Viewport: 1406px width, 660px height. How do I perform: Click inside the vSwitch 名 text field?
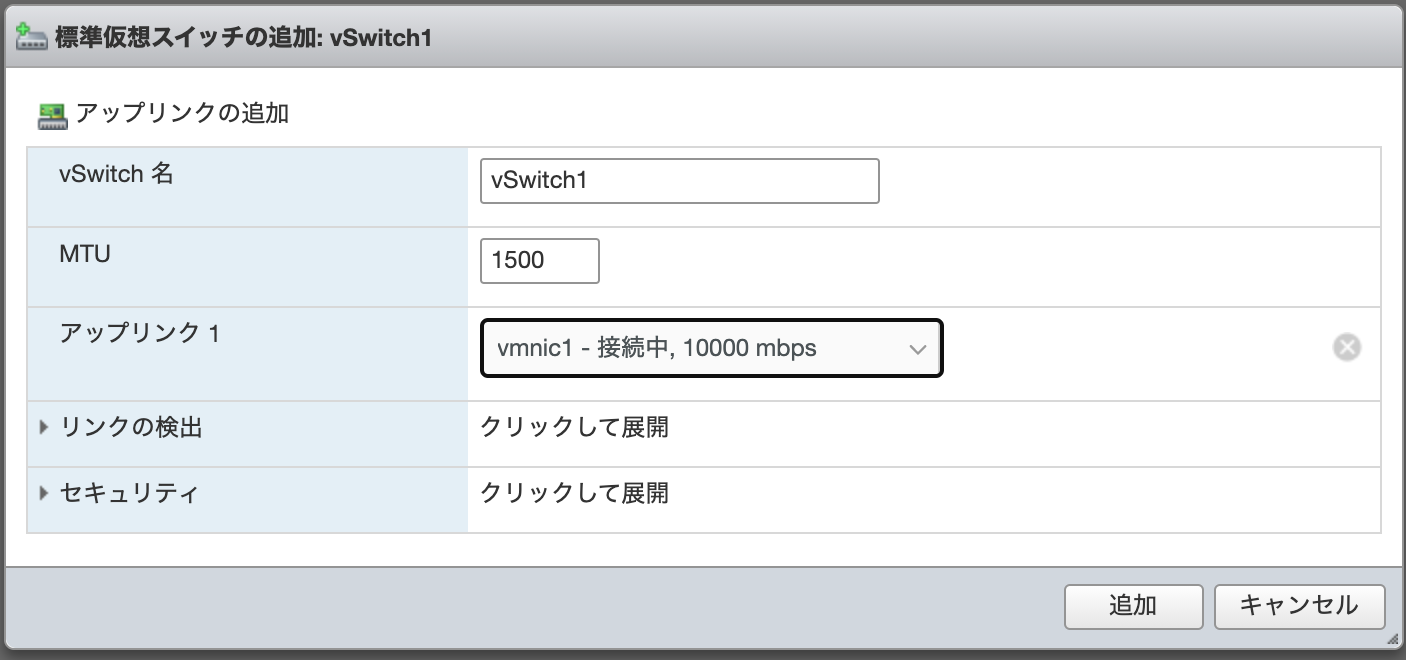[679, 181]
